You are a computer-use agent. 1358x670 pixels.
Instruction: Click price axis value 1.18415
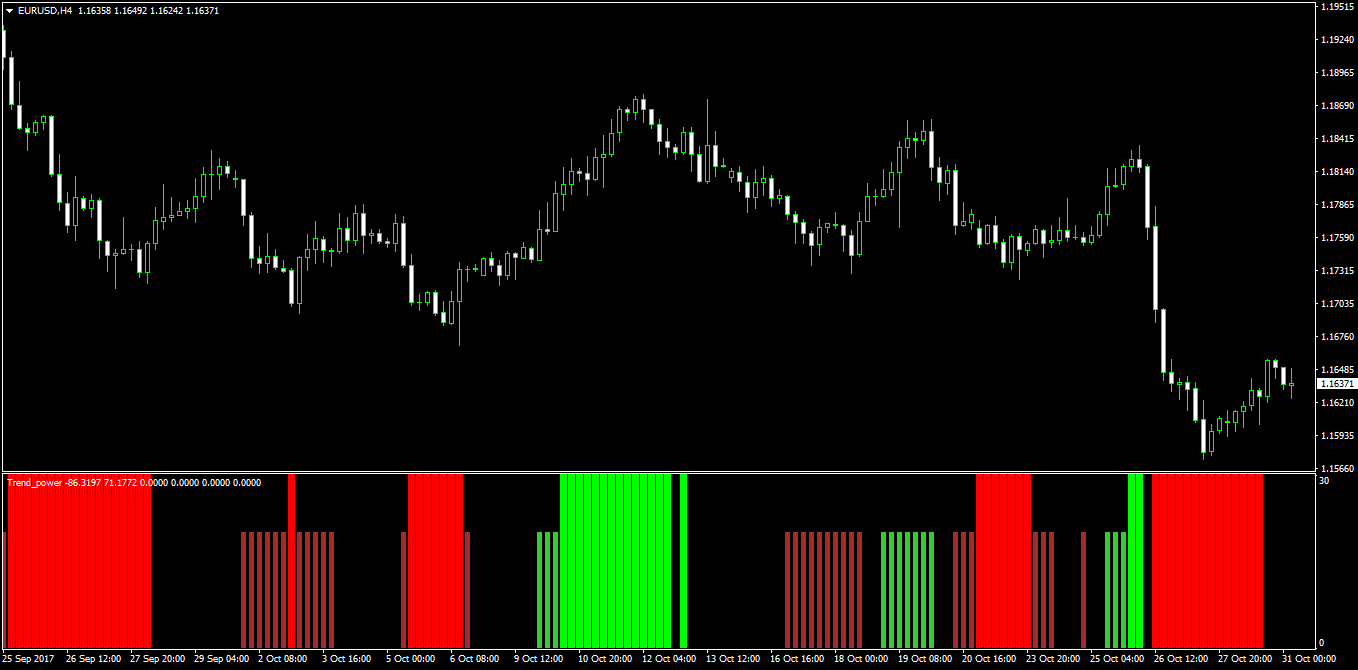(x=1337, y=139)
